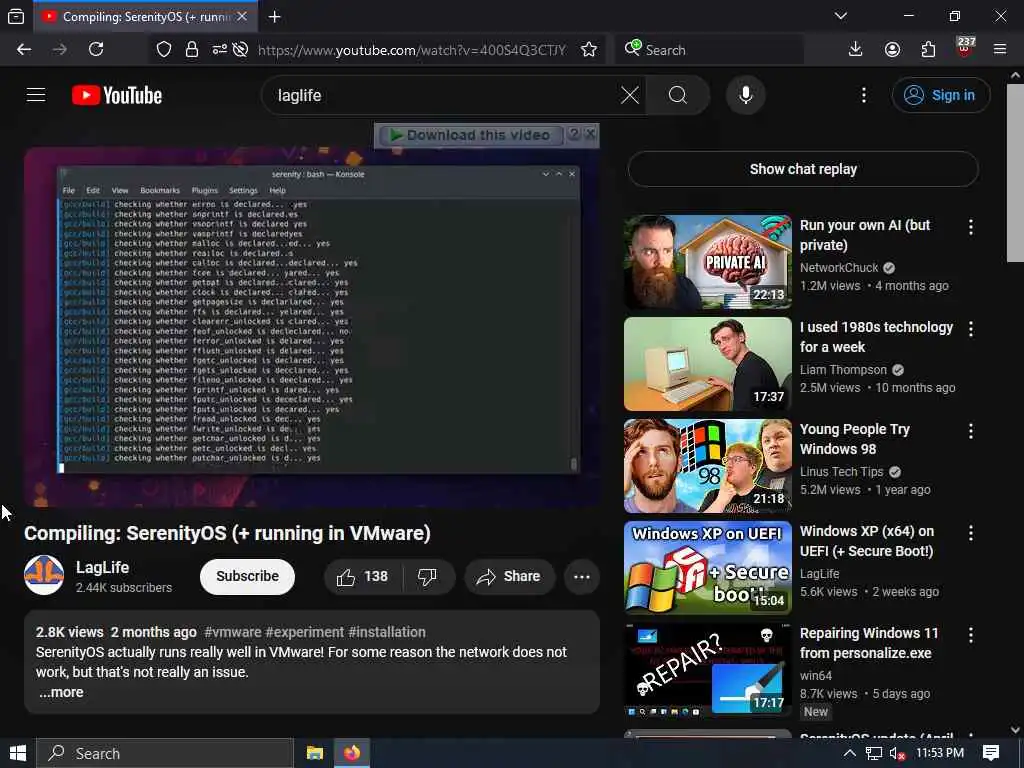Open File Explorer from the taskbar
This screenshot has width=1024, height=768.
pos(315,753)
